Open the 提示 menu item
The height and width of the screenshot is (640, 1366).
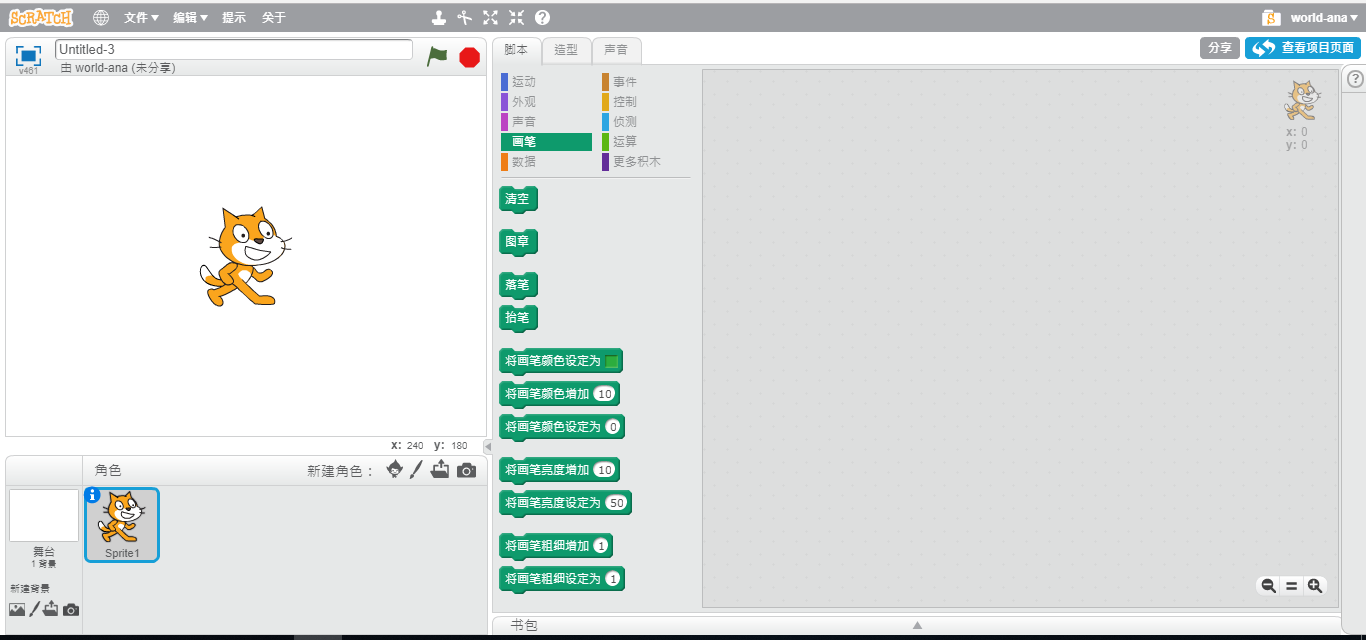point(234,17)
